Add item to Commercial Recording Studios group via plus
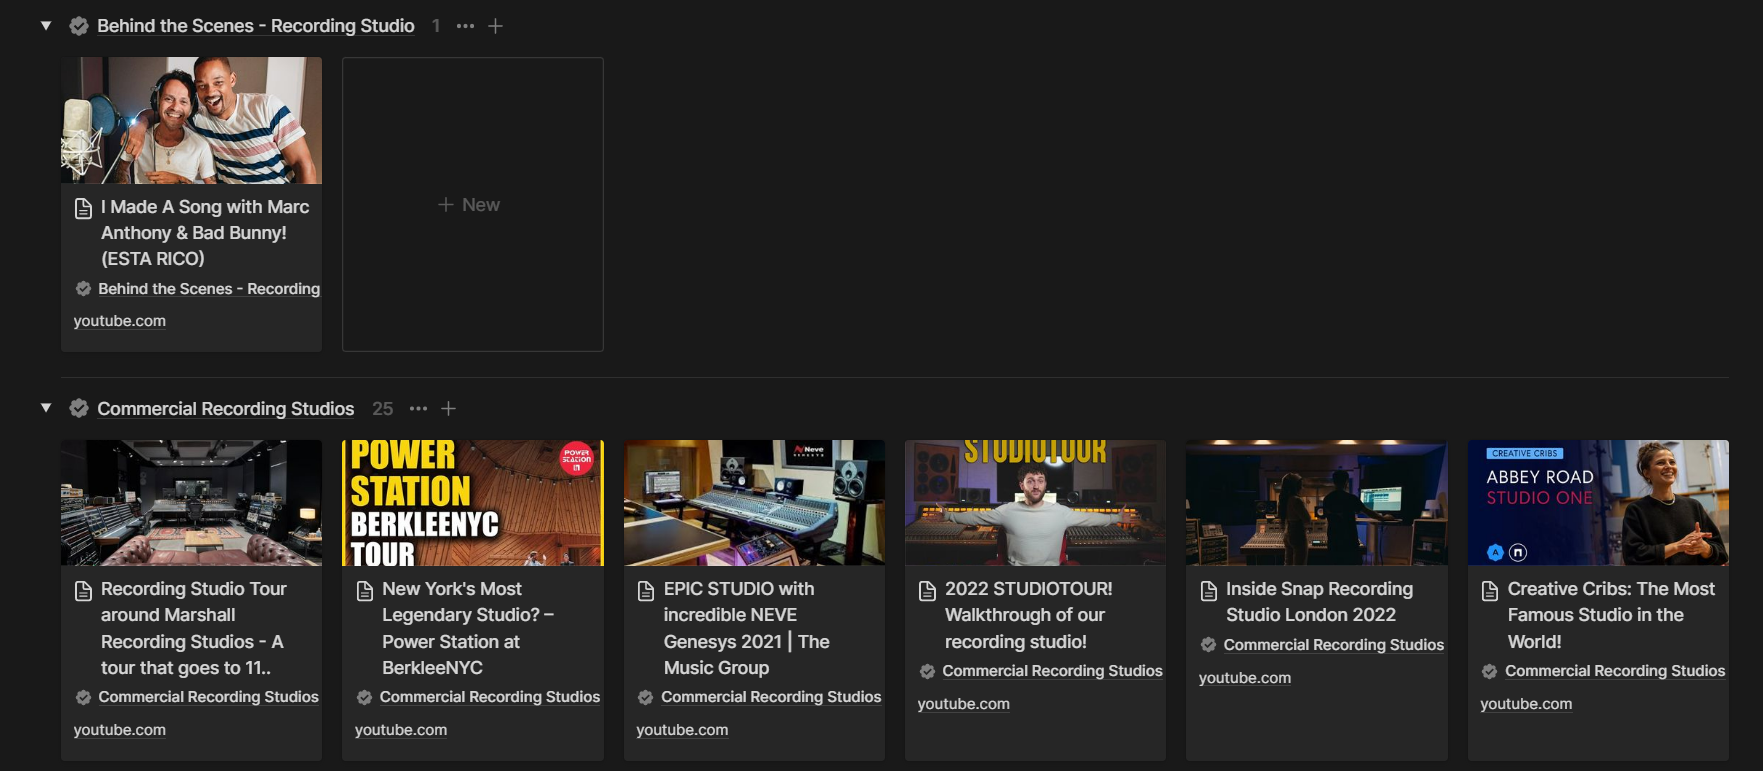Image resolution: width=1763 pixels, height=771 pixels. [x=449, y=409]
